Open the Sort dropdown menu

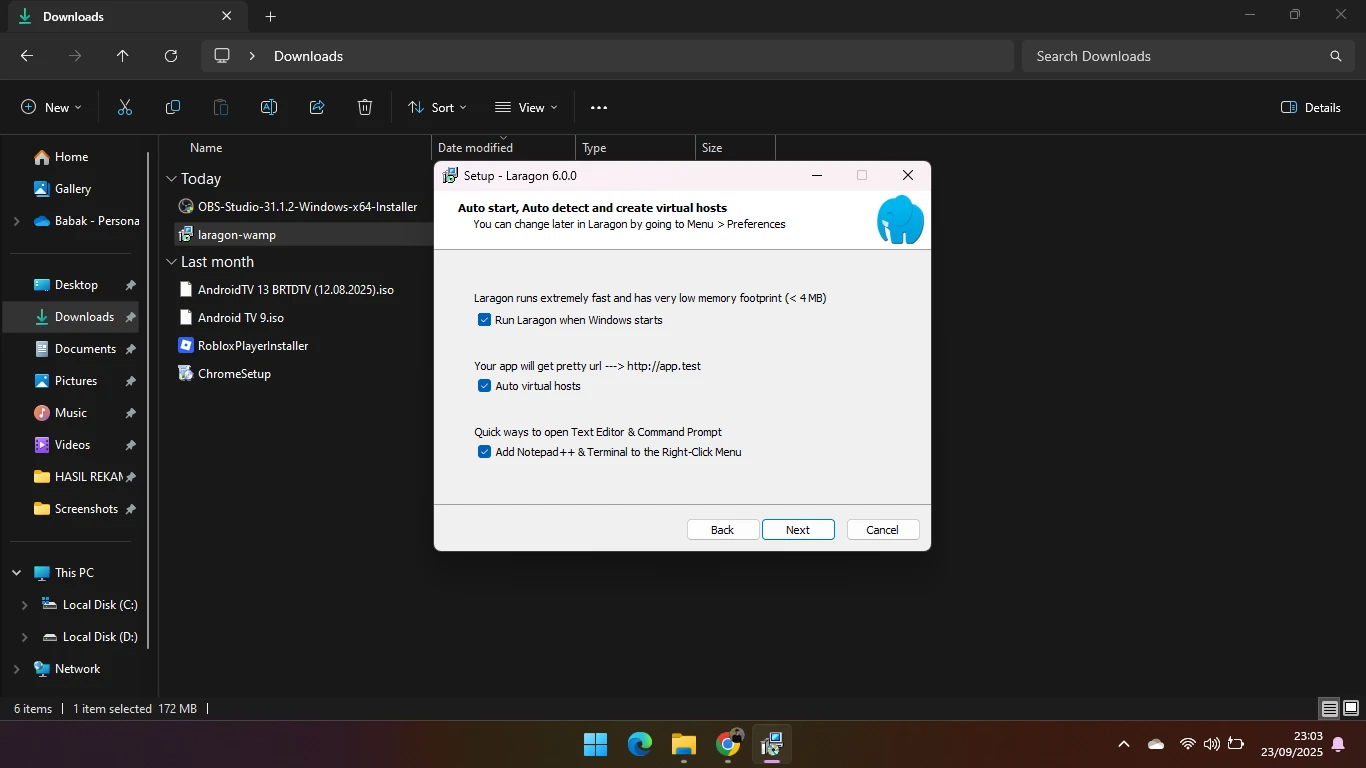coord(437,108)
